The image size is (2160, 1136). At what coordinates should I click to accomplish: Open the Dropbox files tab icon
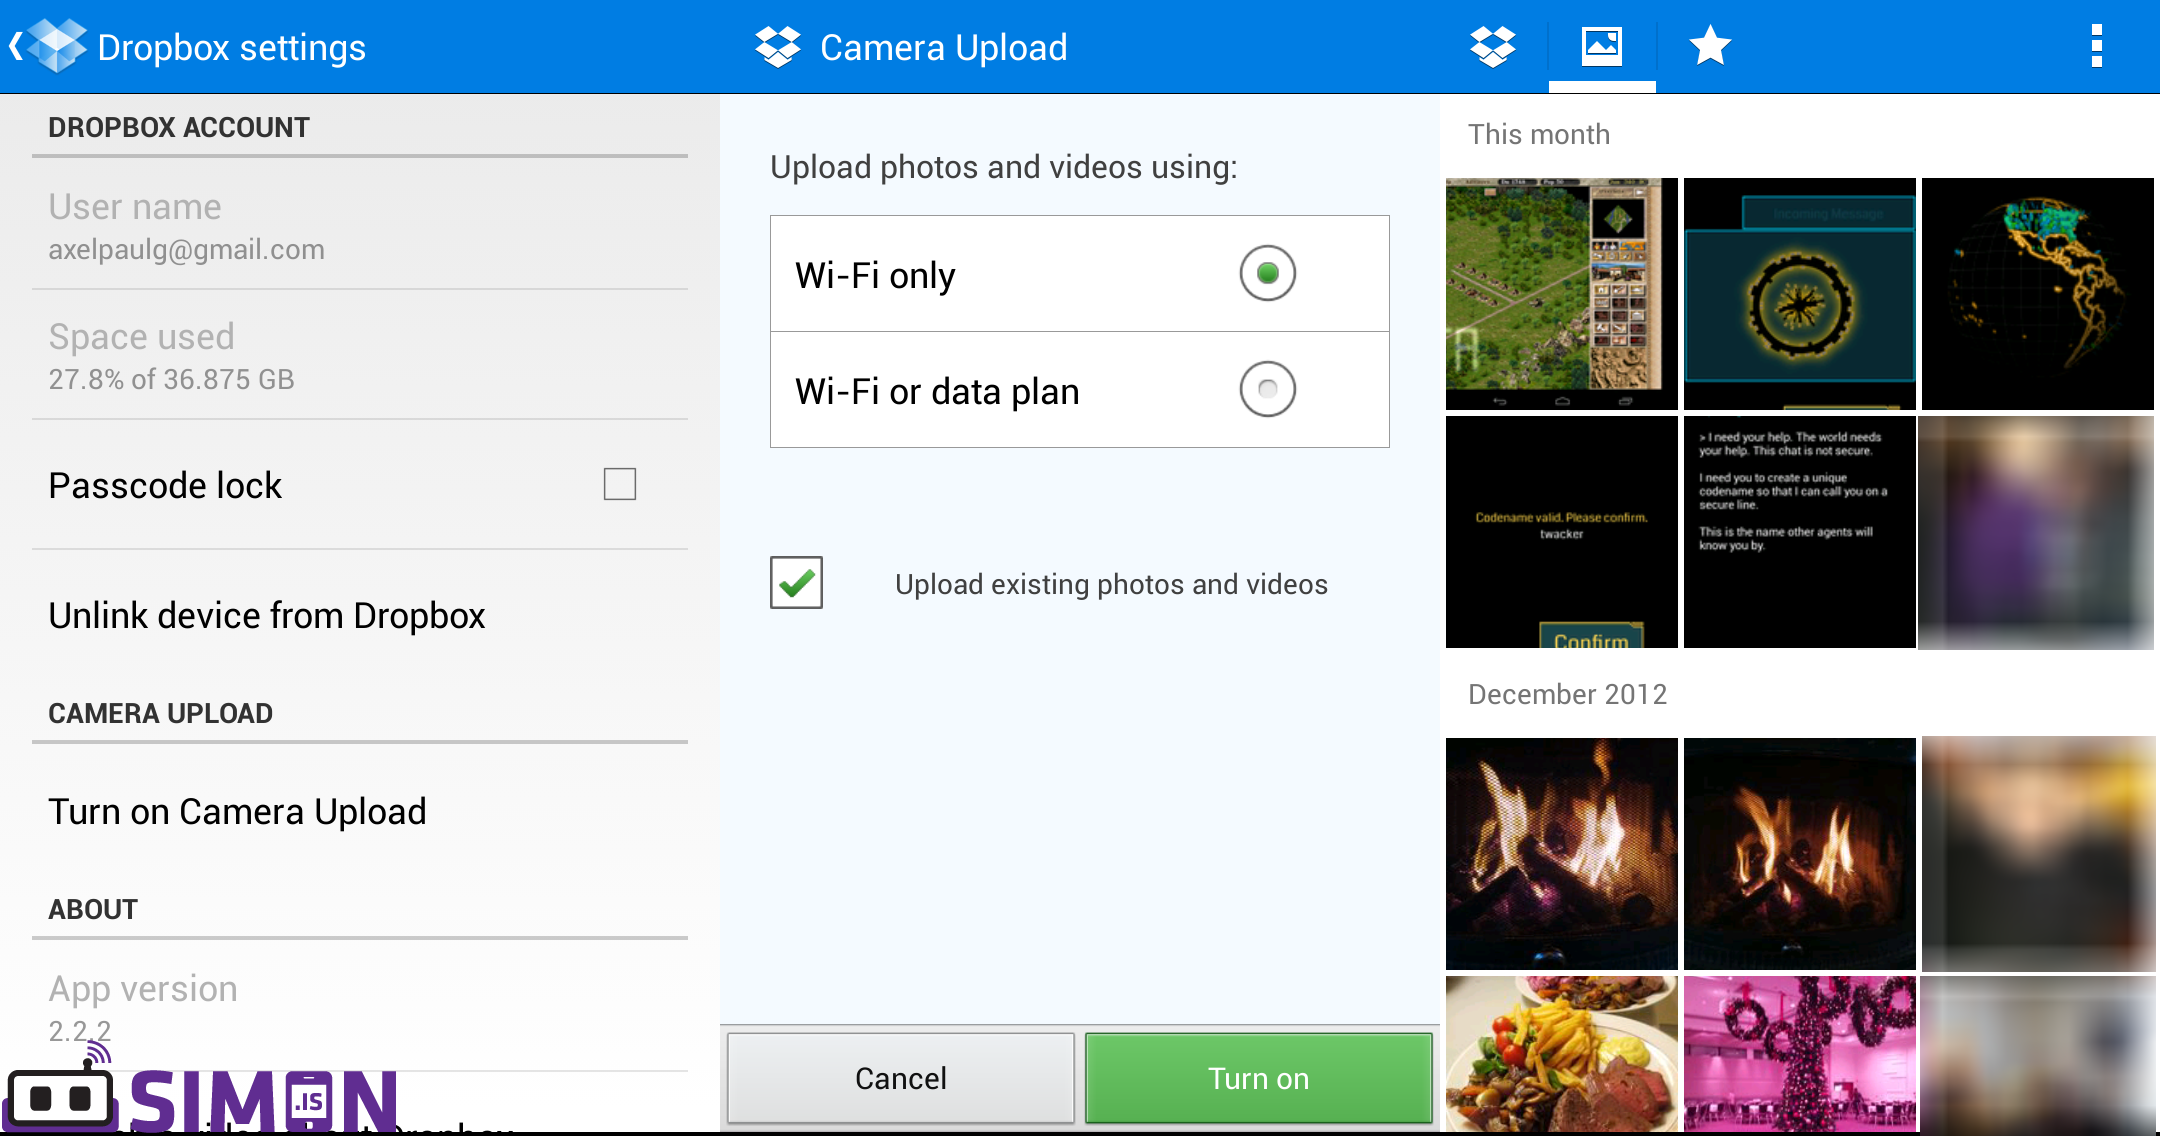(1492, 45)
